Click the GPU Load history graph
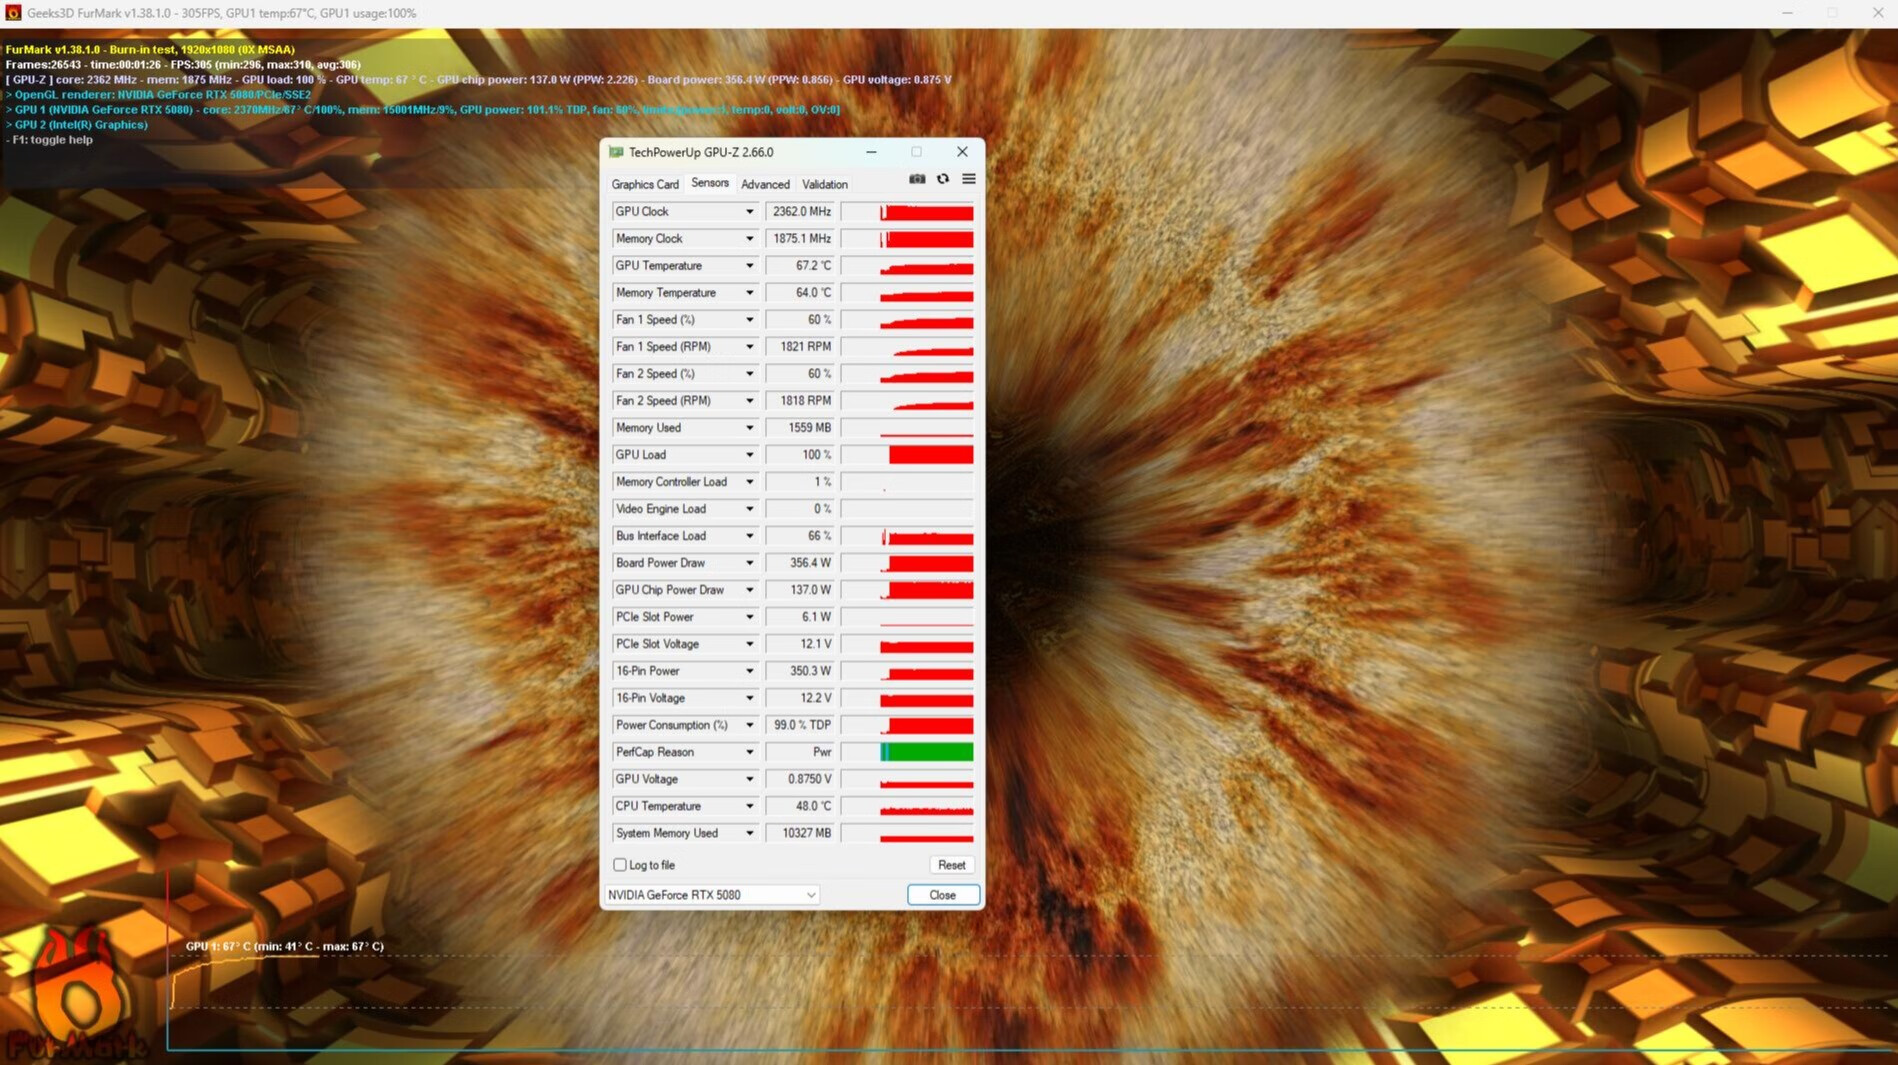1898x1065 pixels. tap(908, 455)
